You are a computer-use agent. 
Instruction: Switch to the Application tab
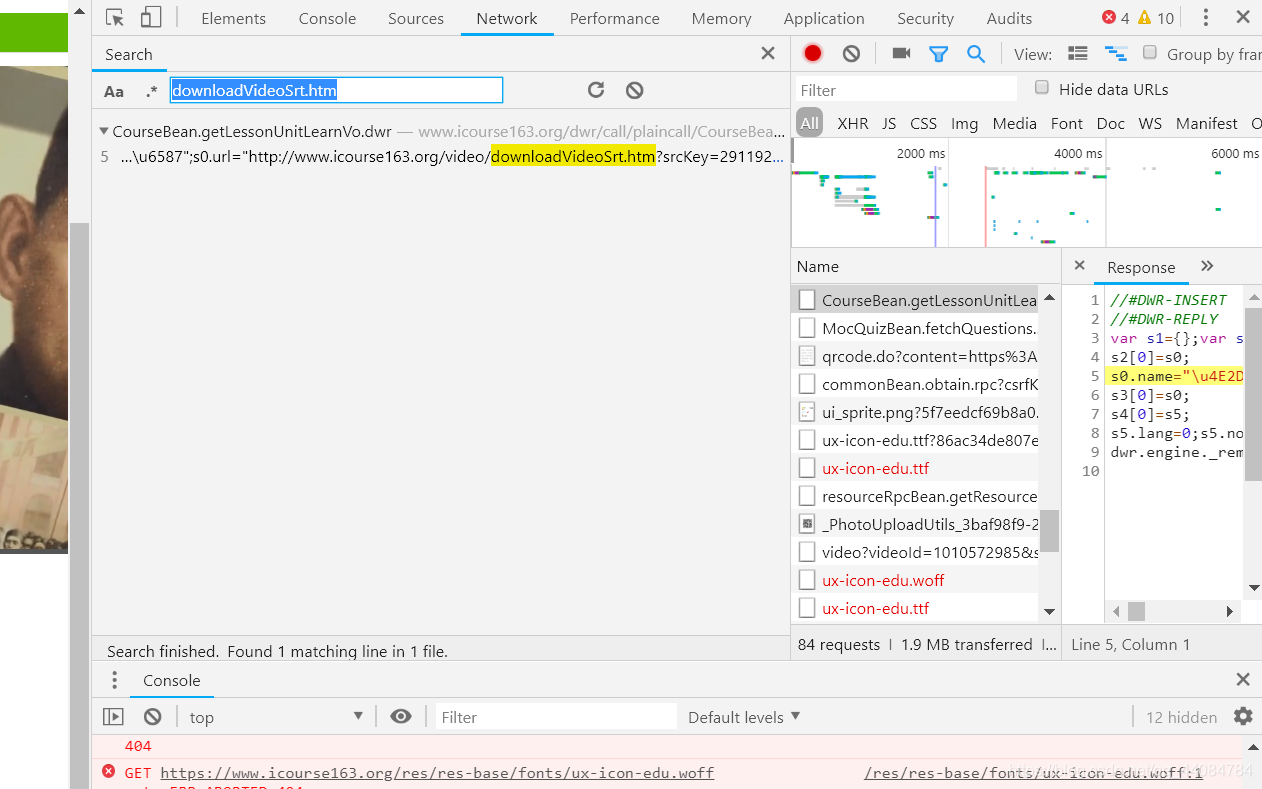tap(824, 18)
